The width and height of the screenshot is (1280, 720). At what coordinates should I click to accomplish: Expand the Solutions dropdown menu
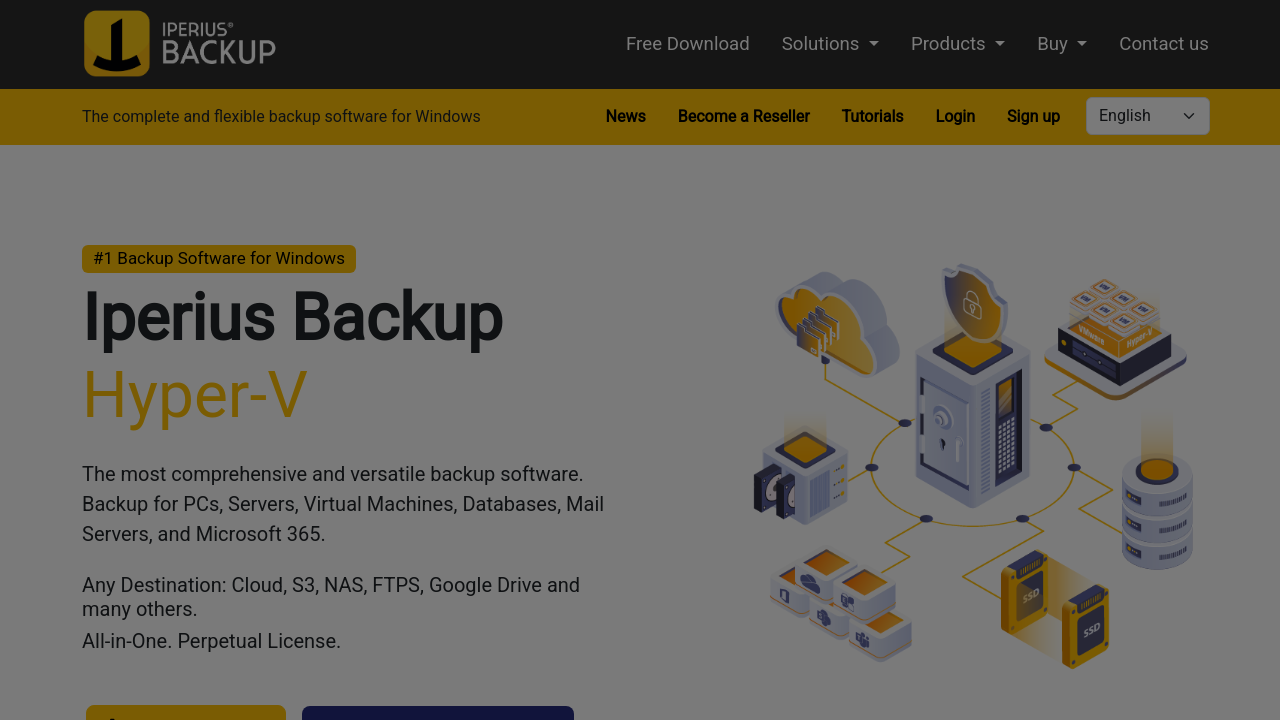coord(830,44)
